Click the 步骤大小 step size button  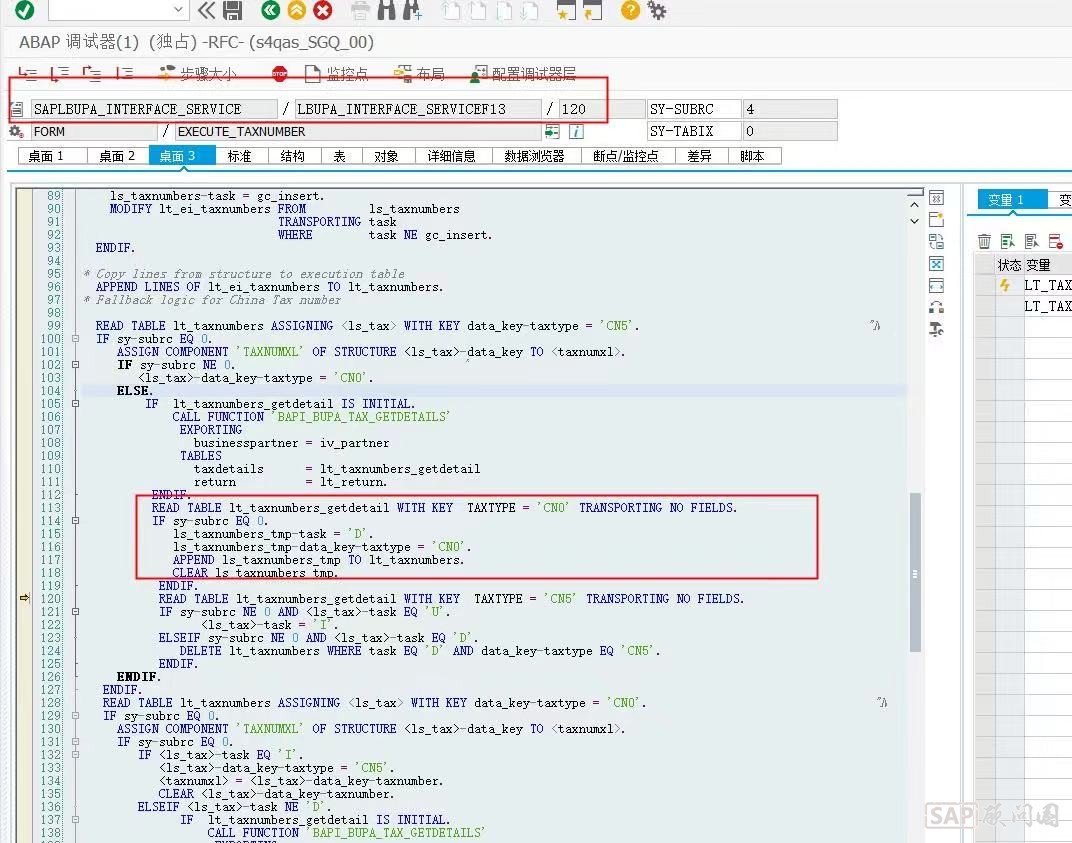coord(198,74)
